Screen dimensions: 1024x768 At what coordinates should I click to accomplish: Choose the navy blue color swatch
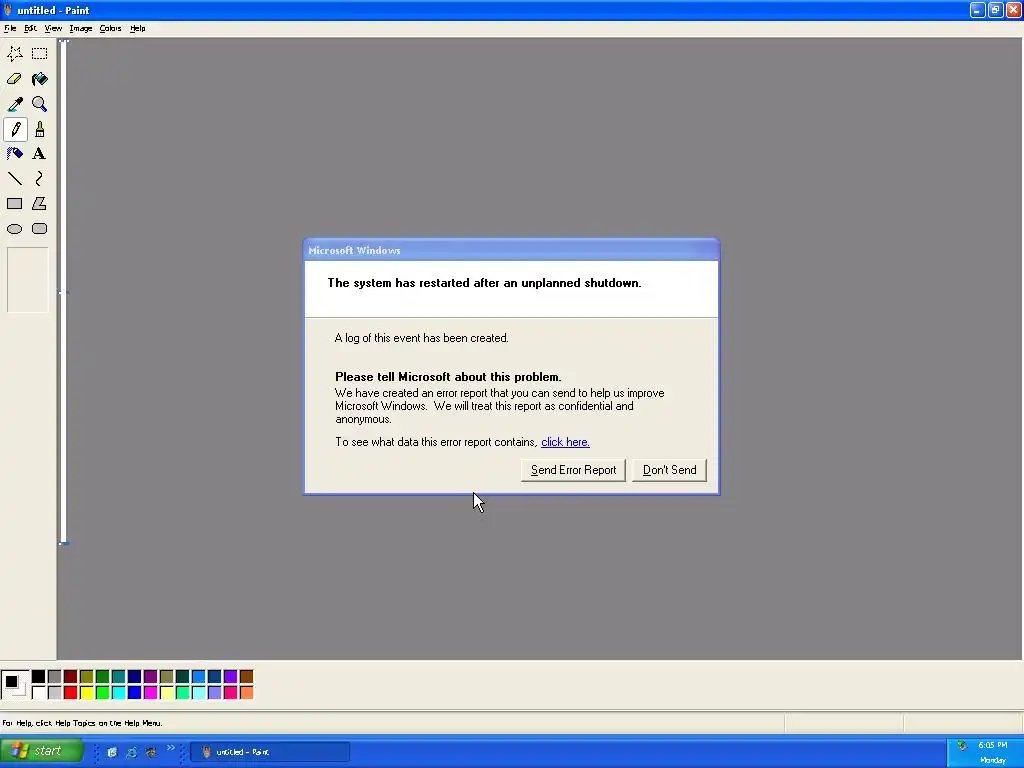point(135,677)
